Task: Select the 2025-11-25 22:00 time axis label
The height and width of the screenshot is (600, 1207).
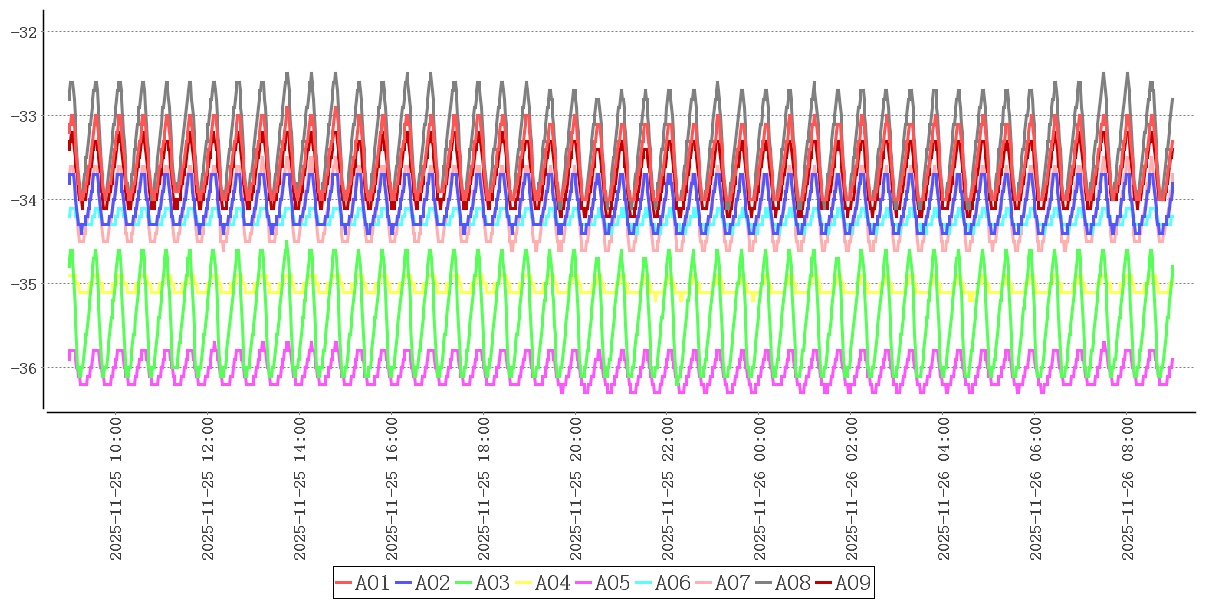Action: 668,489
